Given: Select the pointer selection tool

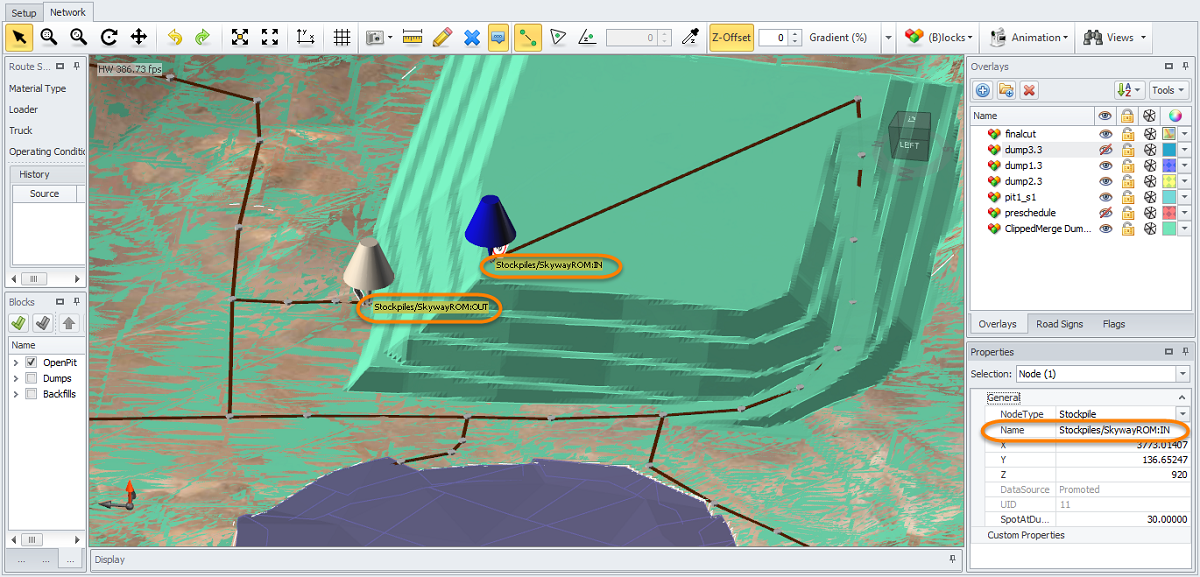Looking at the screenshot, I should pos(19,38).
